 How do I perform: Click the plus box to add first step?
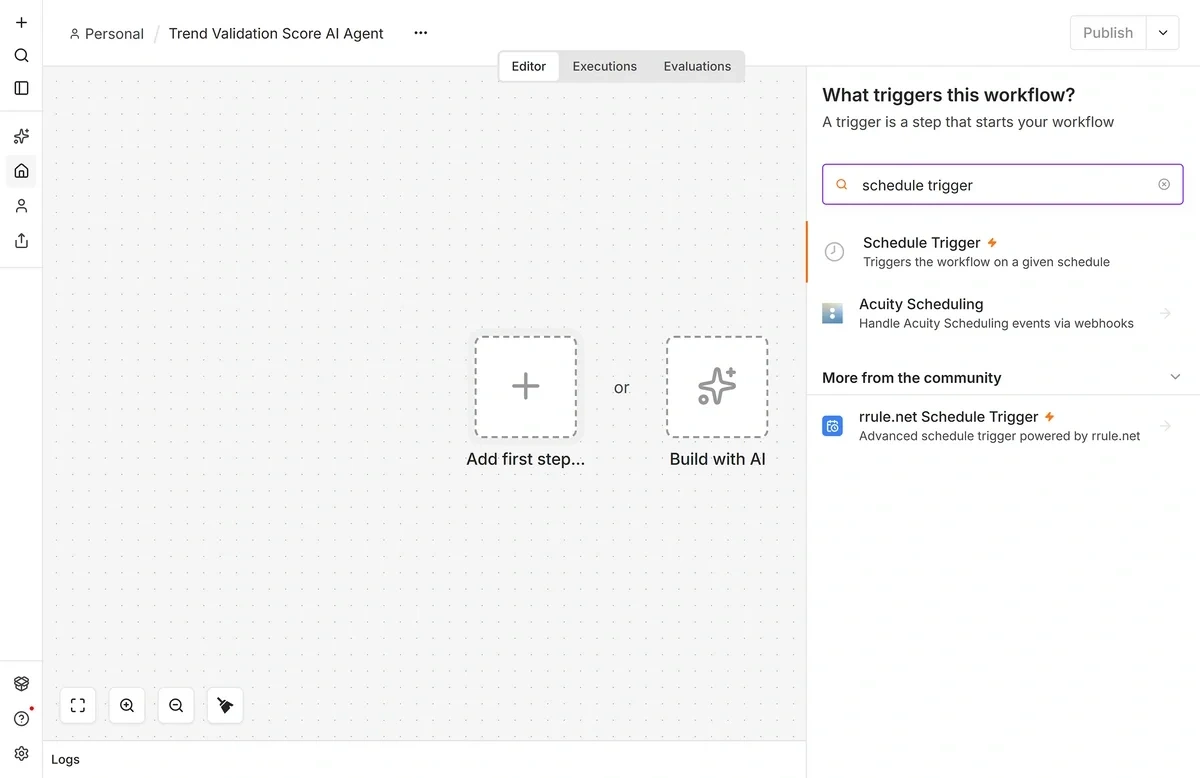click(526, 387)
